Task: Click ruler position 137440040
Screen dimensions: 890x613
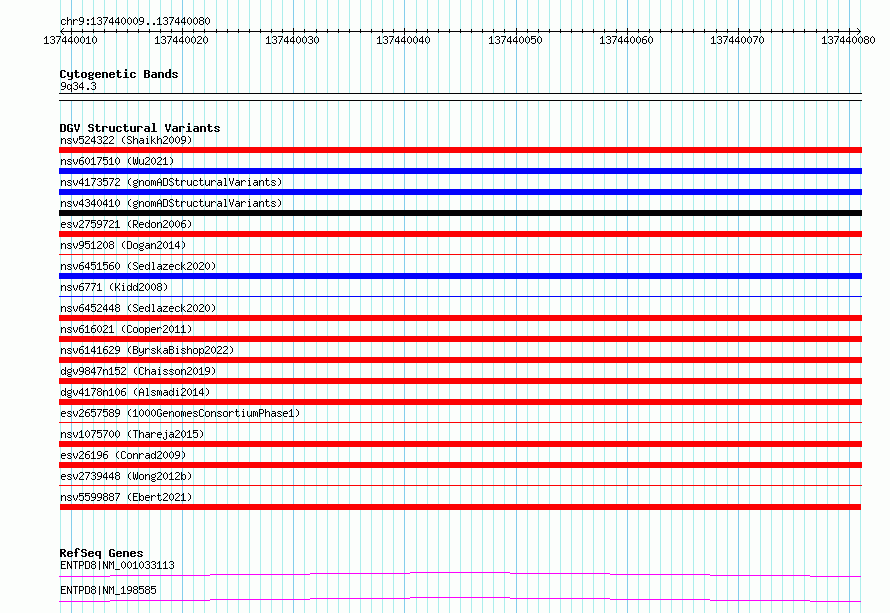Action: pyautogui.click(x=403, y=40)
